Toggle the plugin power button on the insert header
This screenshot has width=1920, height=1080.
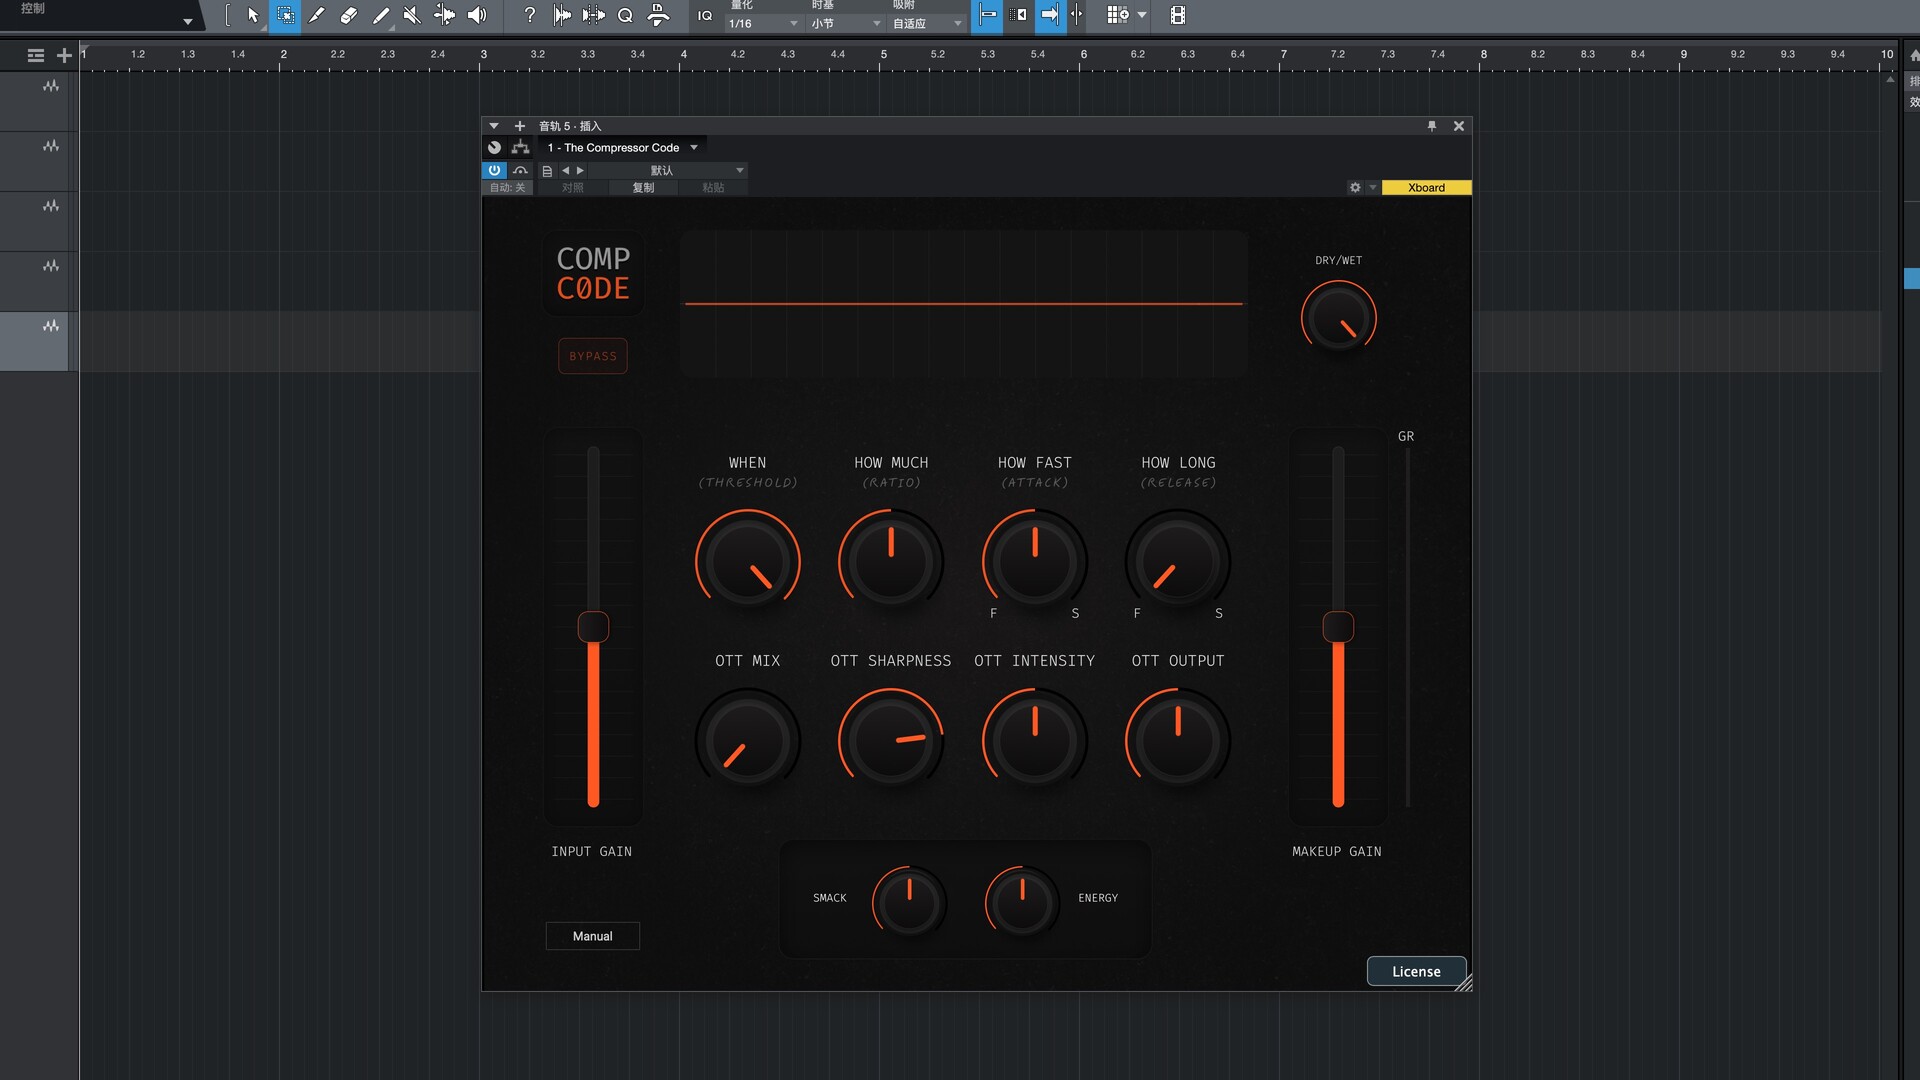click(494, 170)
